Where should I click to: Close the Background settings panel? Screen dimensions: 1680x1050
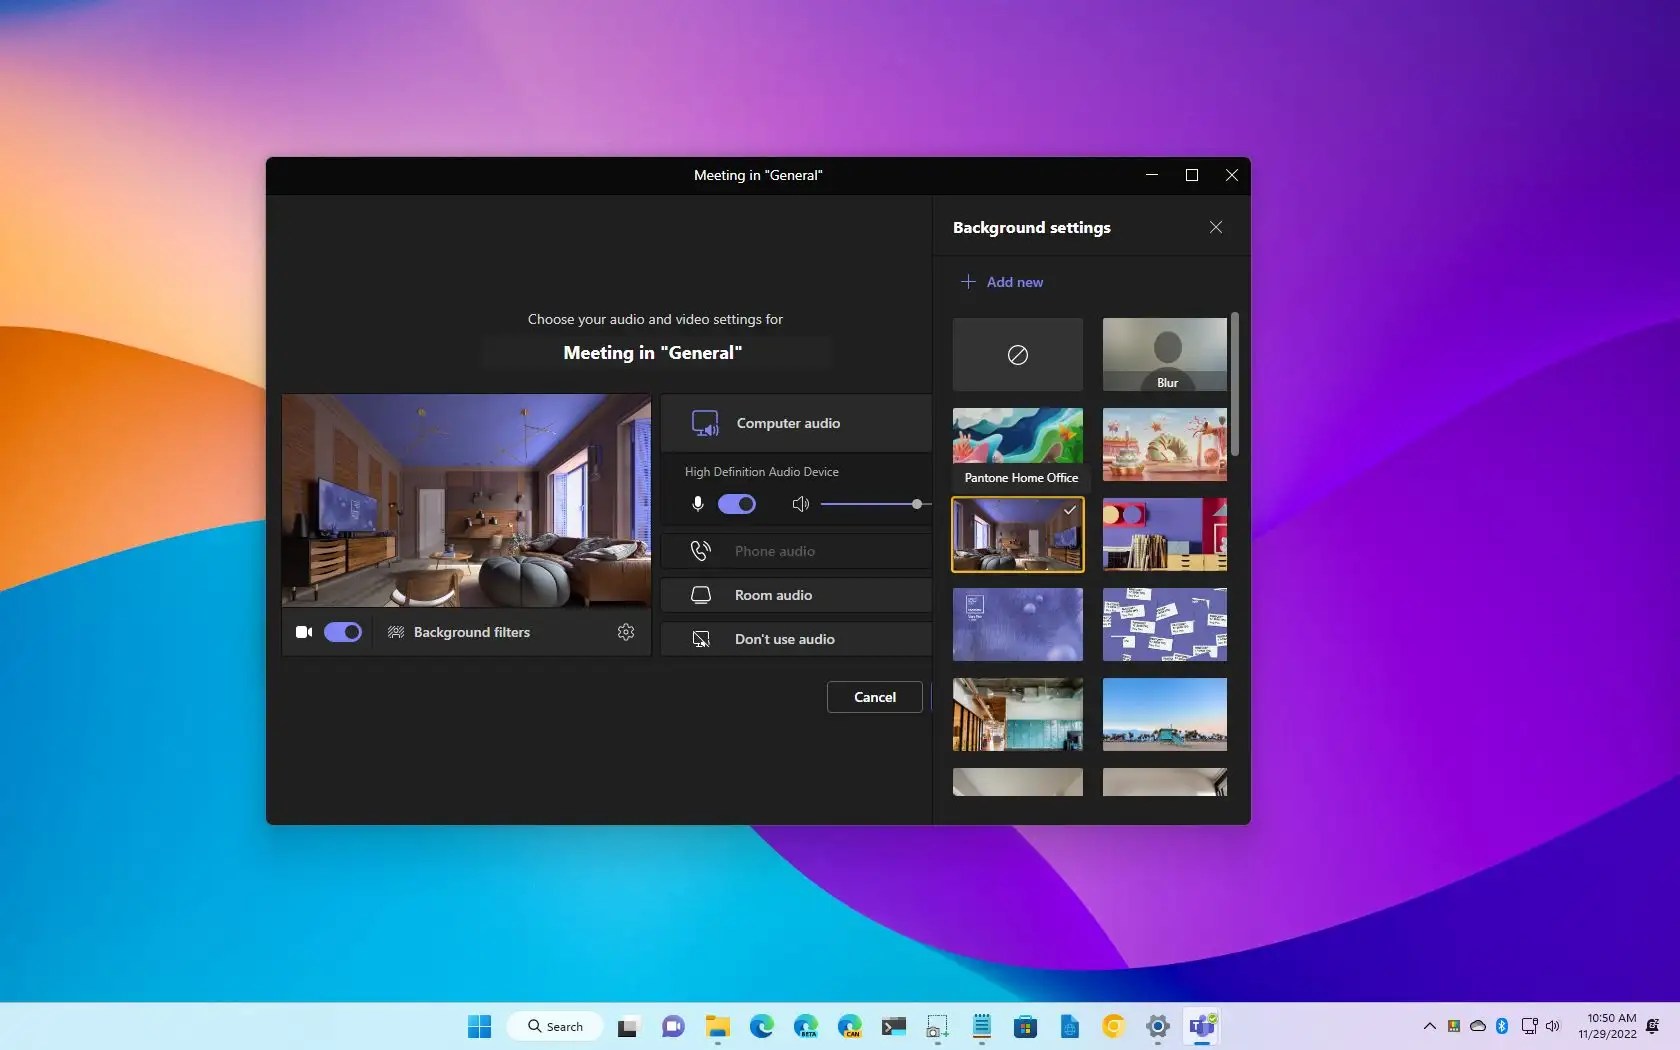click(1215, 227)
